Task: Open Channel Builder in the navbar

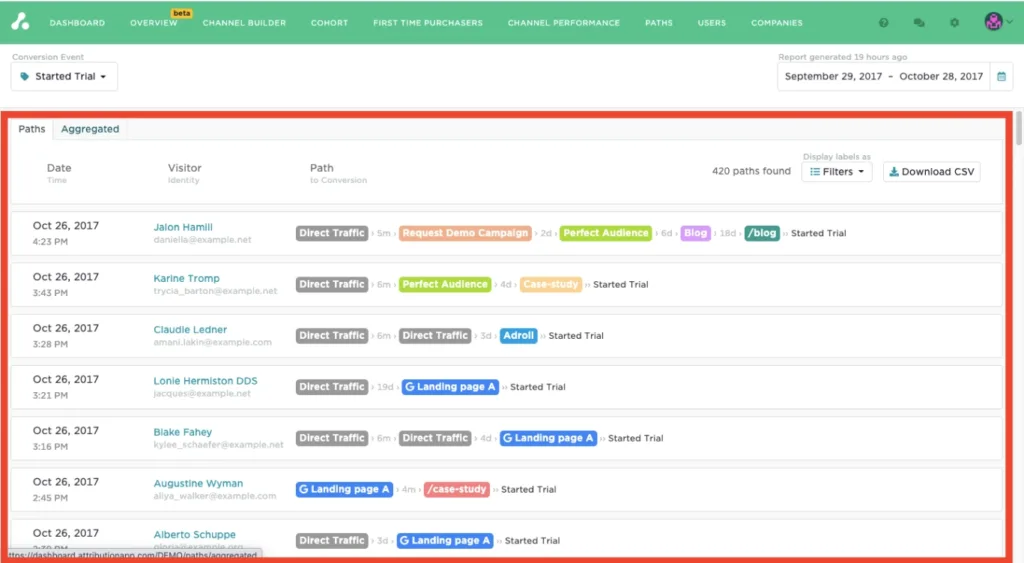Action: 244,23
